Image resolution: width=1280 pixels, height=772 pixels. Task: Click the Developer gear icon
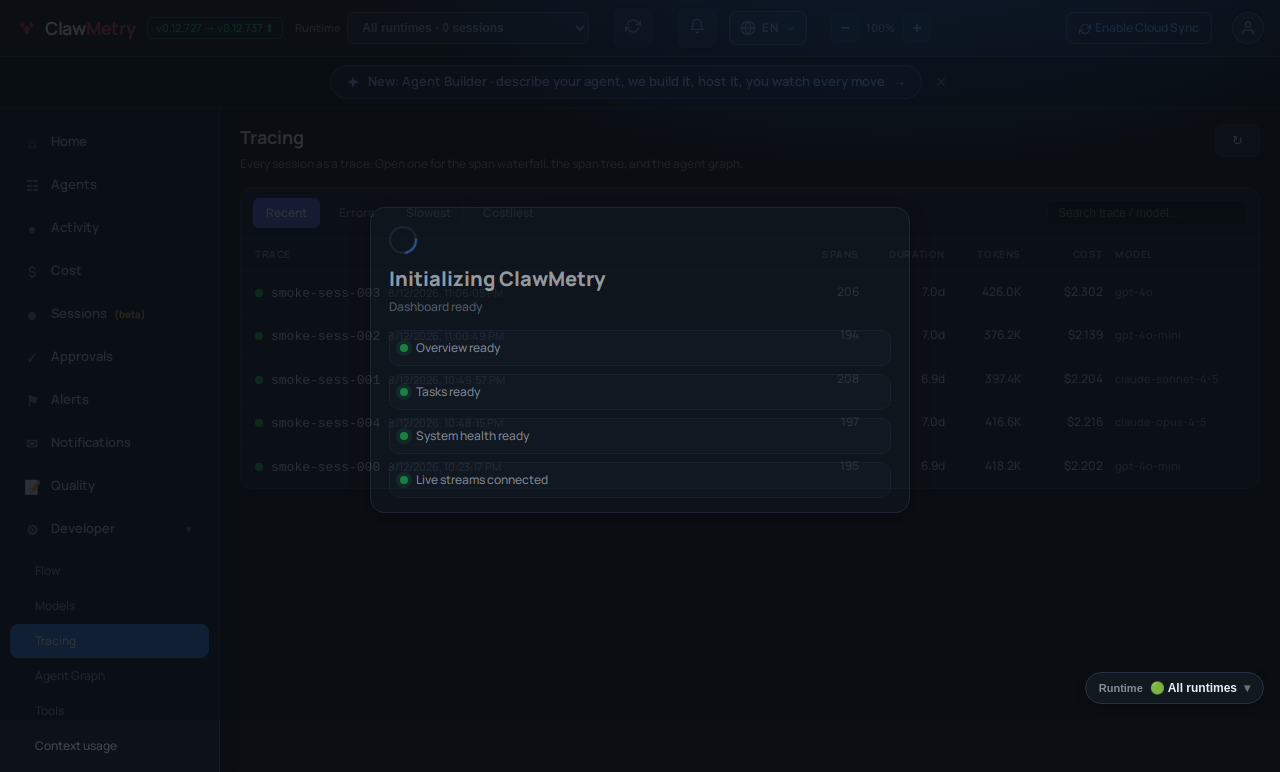[32, 529]
